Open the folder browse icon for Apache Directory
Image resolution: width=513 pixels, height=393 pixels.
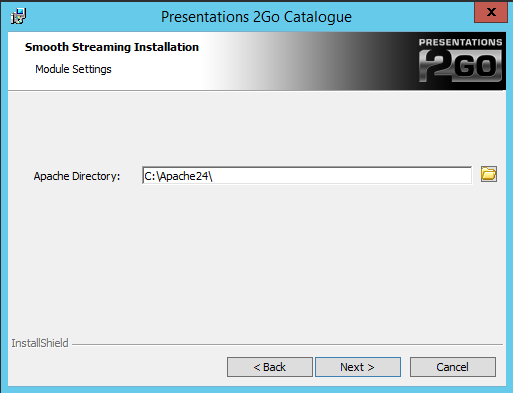(x=489, y=174)
